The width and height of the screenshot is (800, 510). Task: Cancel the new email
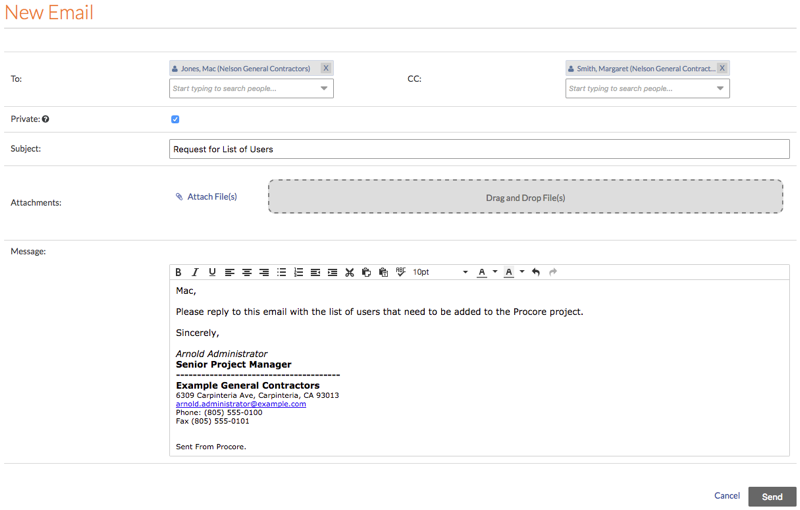pyautogui.click(x=727, y=496)
